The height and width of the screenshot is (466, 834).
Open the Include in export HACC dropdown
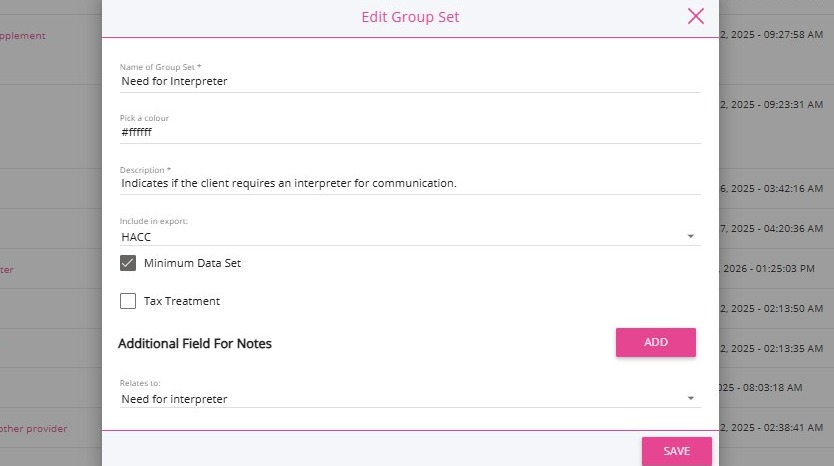coord(400,236)
